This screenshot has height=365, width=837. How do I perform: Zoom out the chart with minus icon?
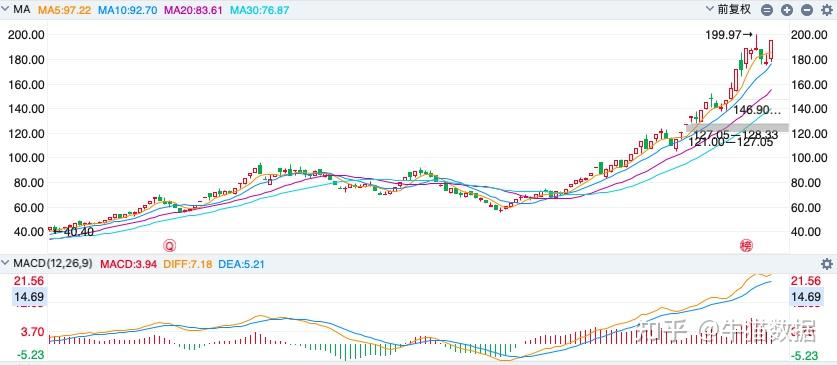click(807, 10)
